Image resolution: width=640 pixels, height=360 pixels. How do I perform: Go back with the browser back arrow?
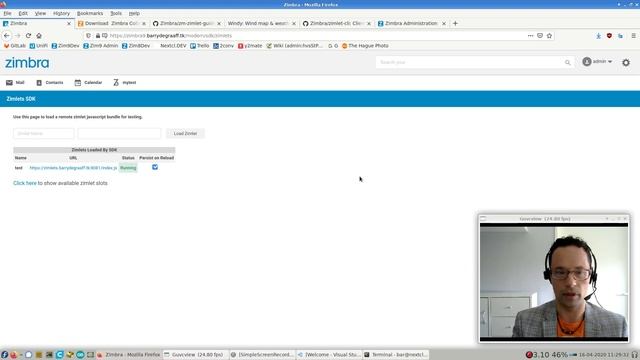click(7, 36)
